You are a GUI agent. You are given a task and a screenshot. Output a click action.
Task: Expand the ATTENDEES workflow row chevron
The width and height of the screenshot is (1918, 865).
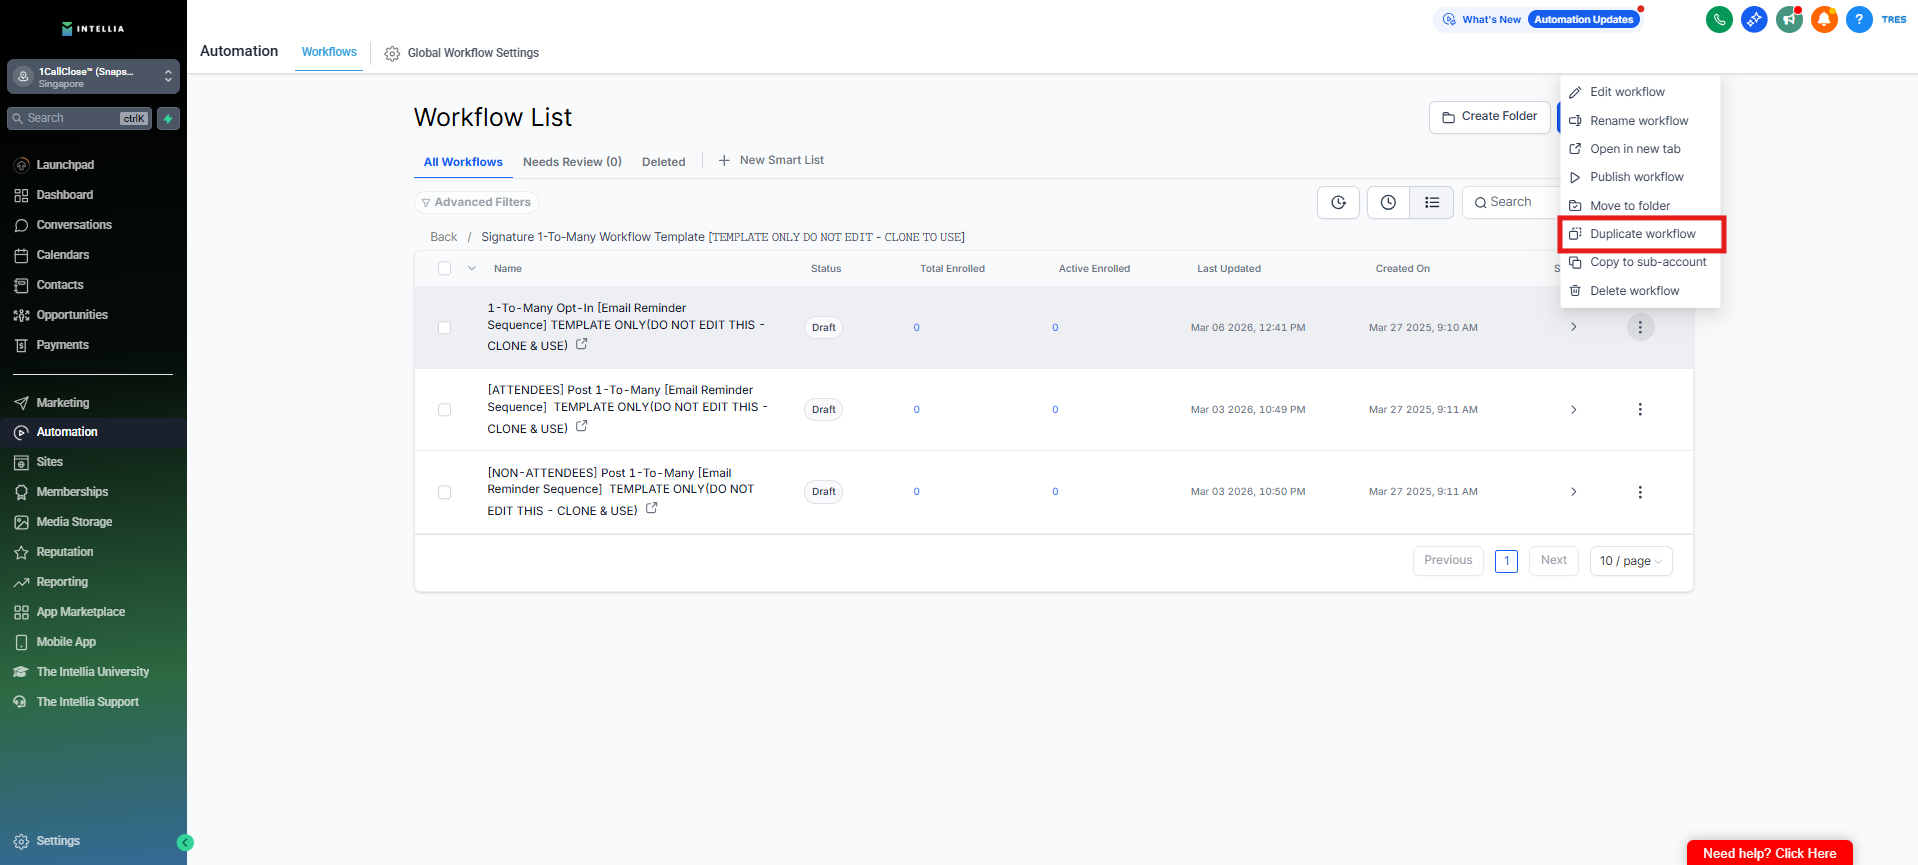click(1573, 410)
